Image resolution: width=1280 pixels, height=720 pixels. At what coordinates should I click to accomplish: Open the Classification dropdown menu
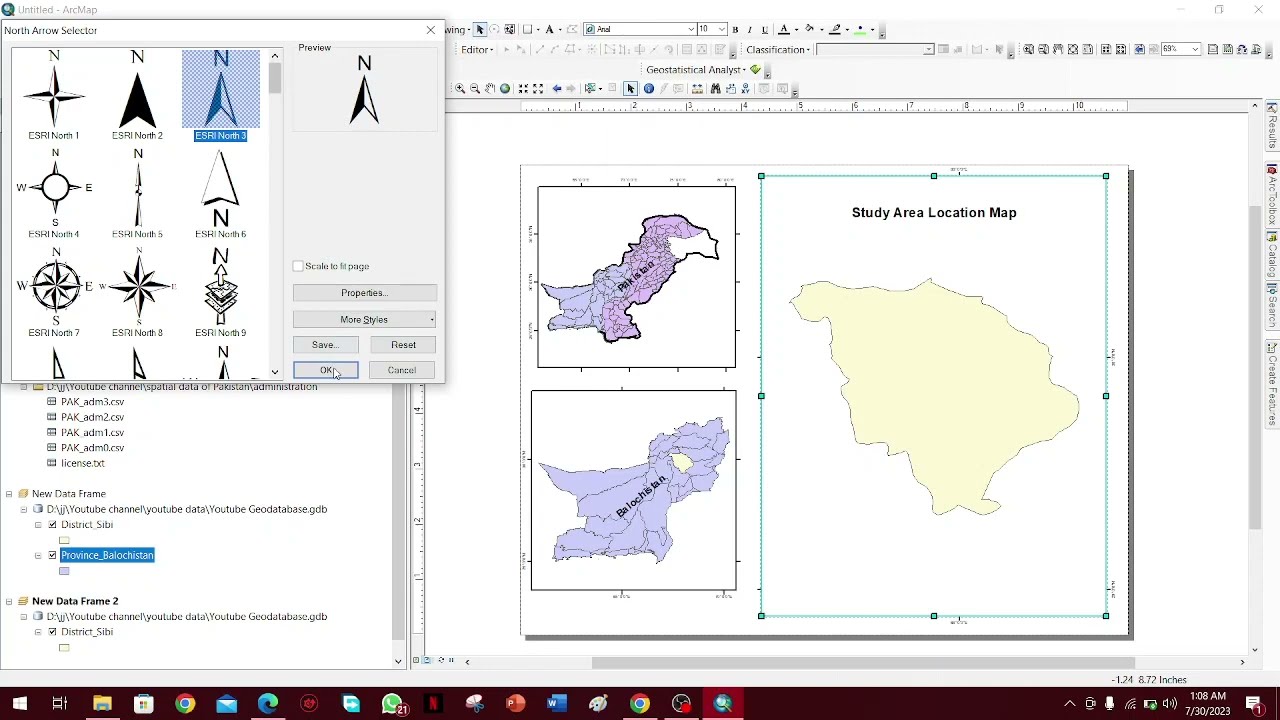(x=777, y=50)
